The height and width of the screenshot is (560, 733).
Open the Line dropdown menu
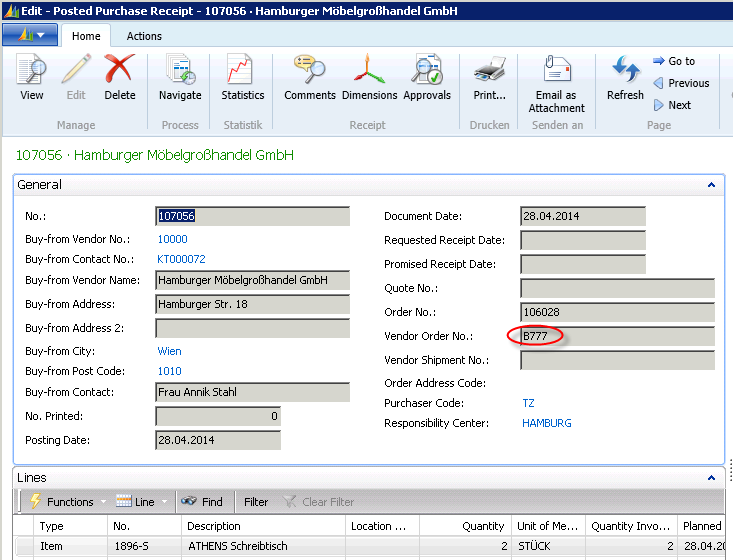[x=139, y=502]
